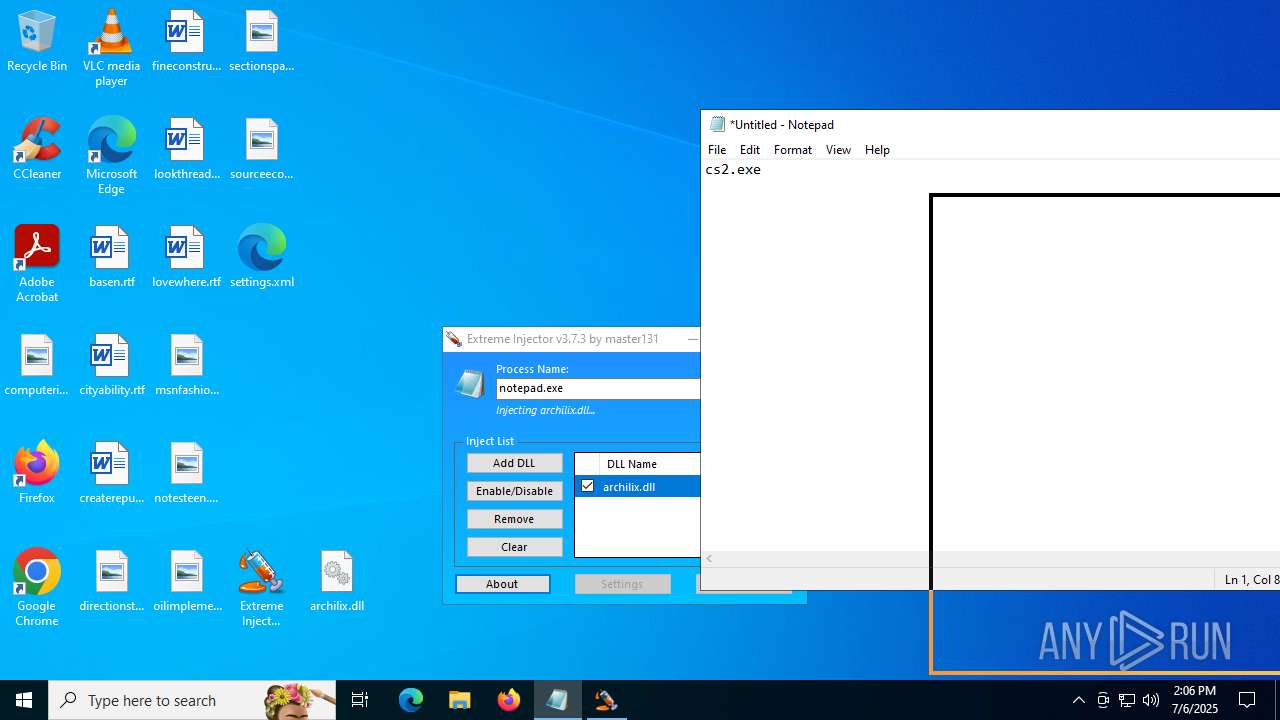Open CCleaner desktop shortcut
Screen dimensions: 1280x720
click(37, 150)
